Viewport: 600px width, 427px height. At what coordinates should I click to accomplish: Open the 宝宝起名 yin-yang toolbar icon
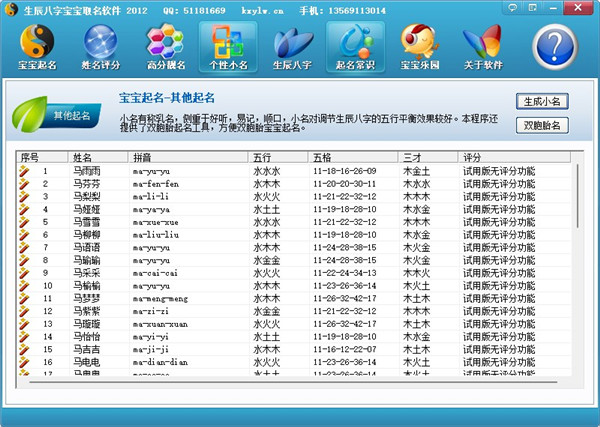coord(37,47)
